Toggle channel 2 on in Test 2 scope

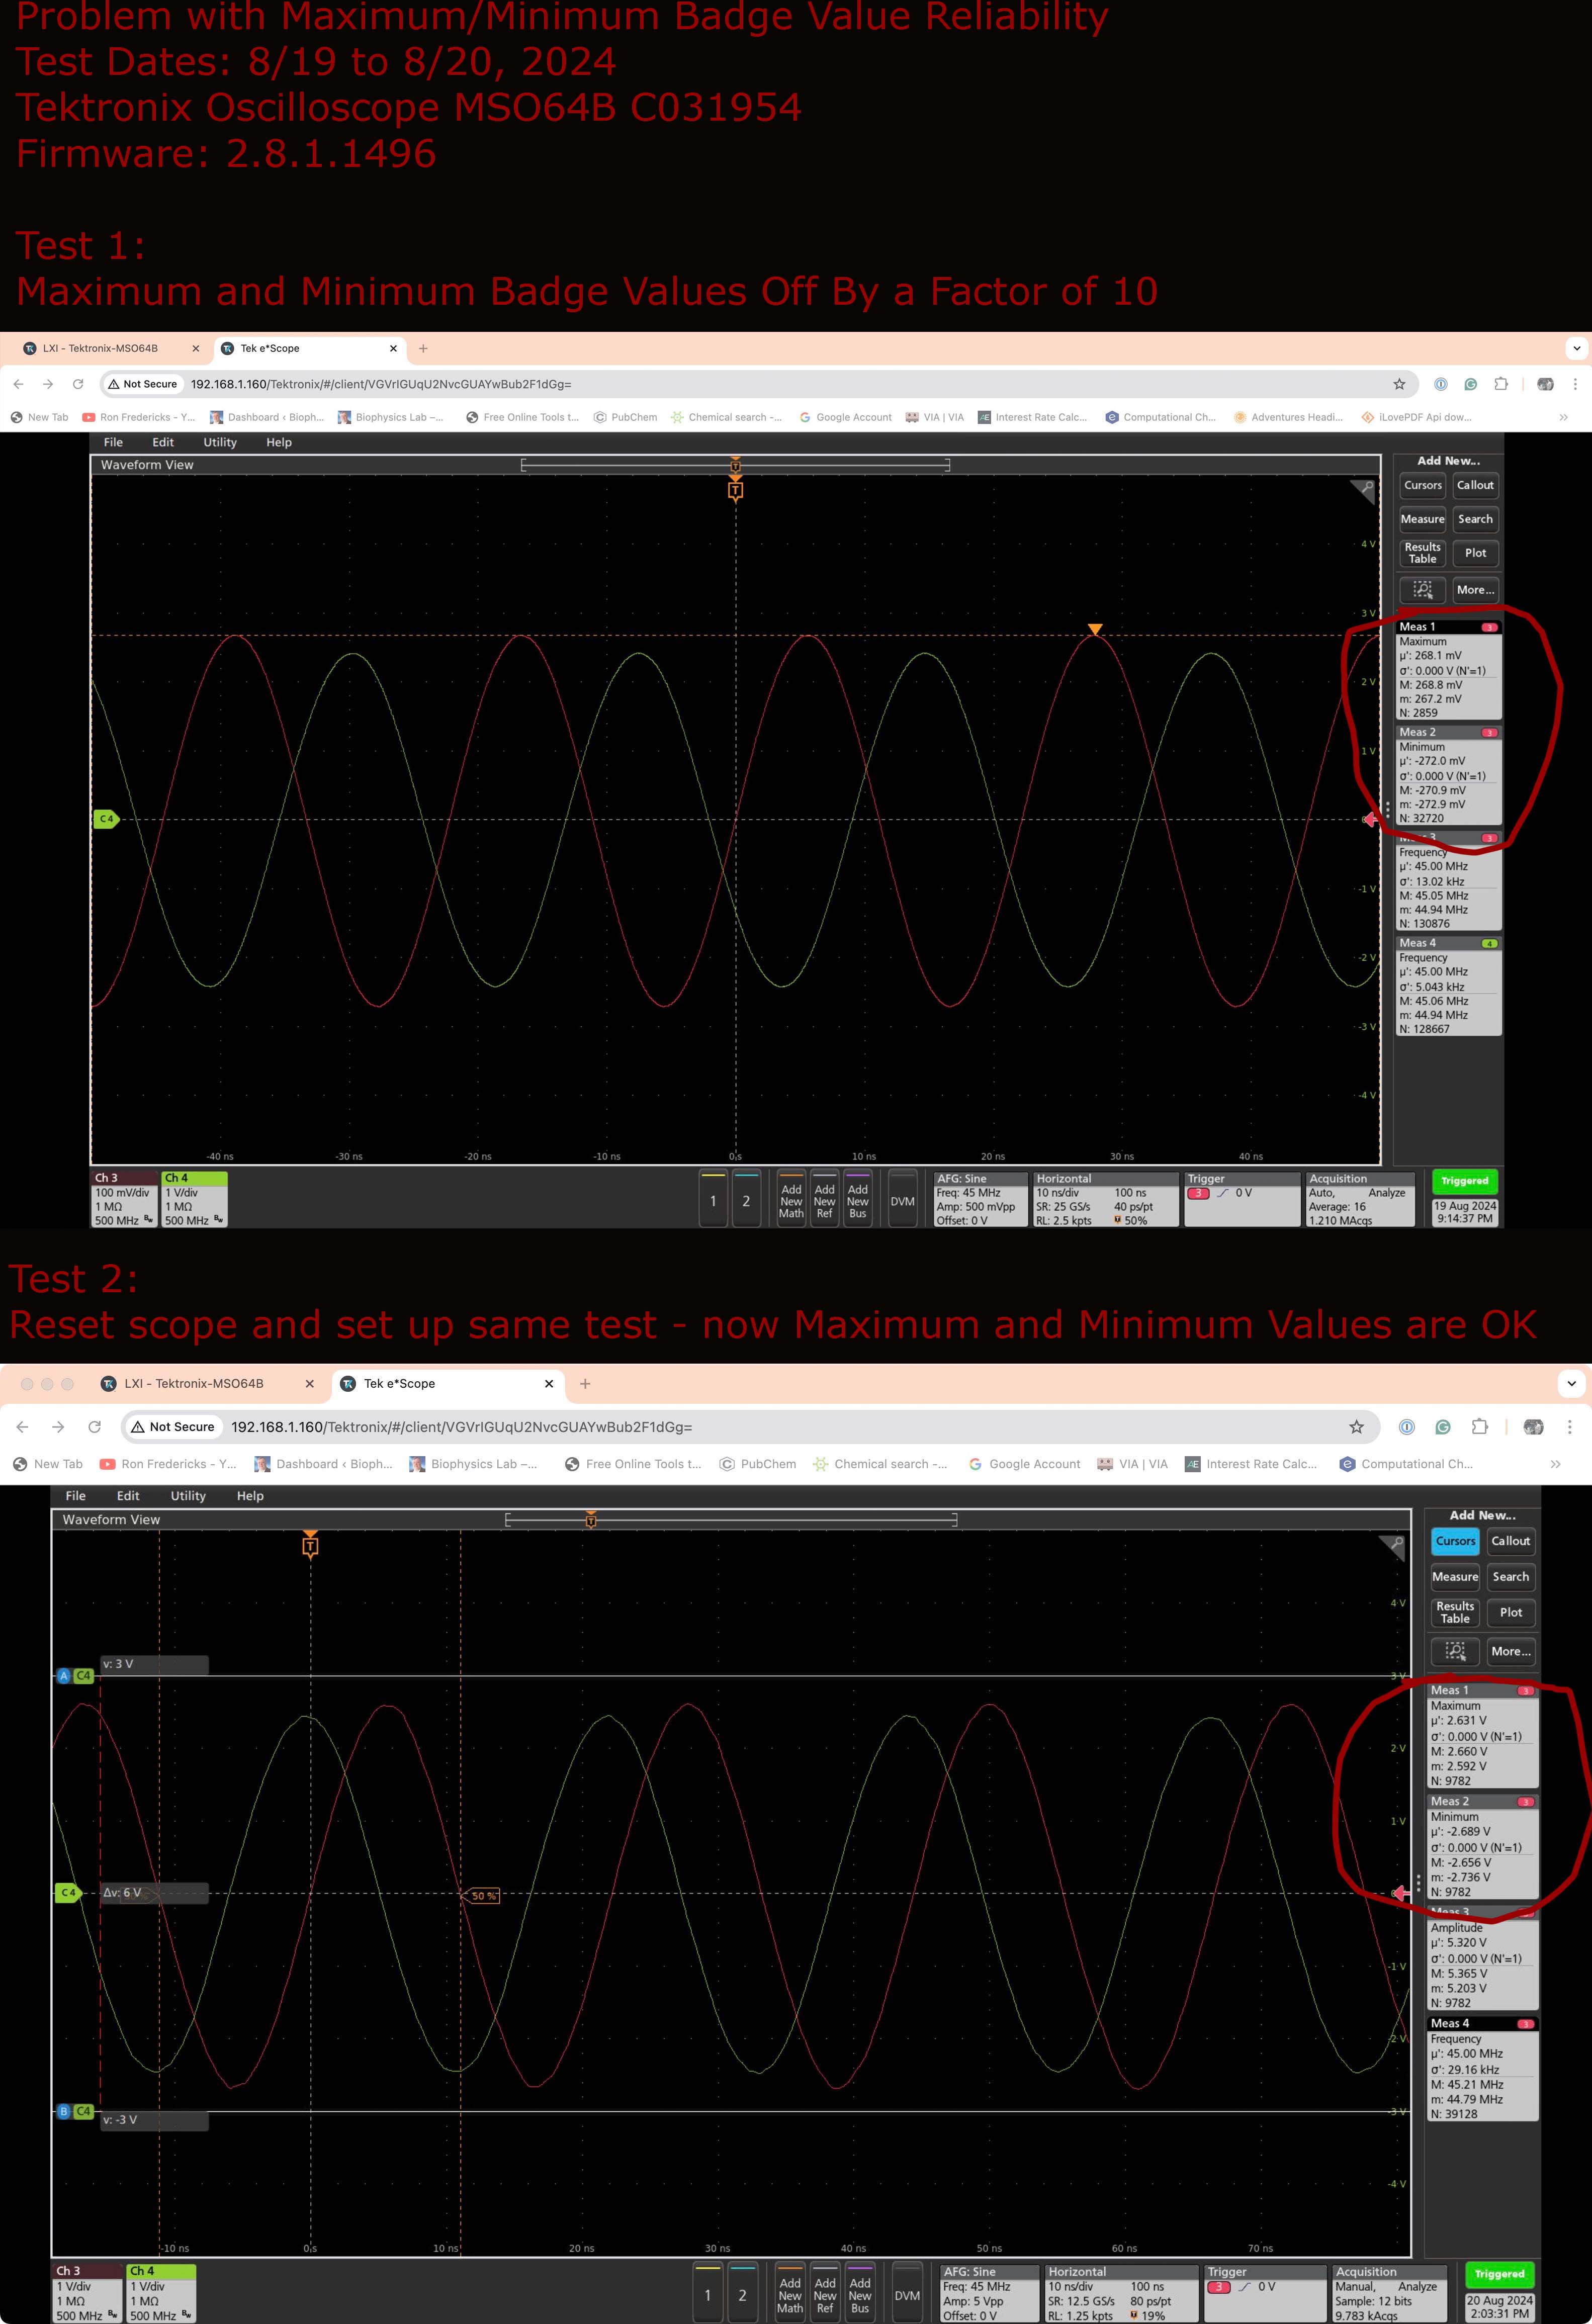click(742, 2295)
